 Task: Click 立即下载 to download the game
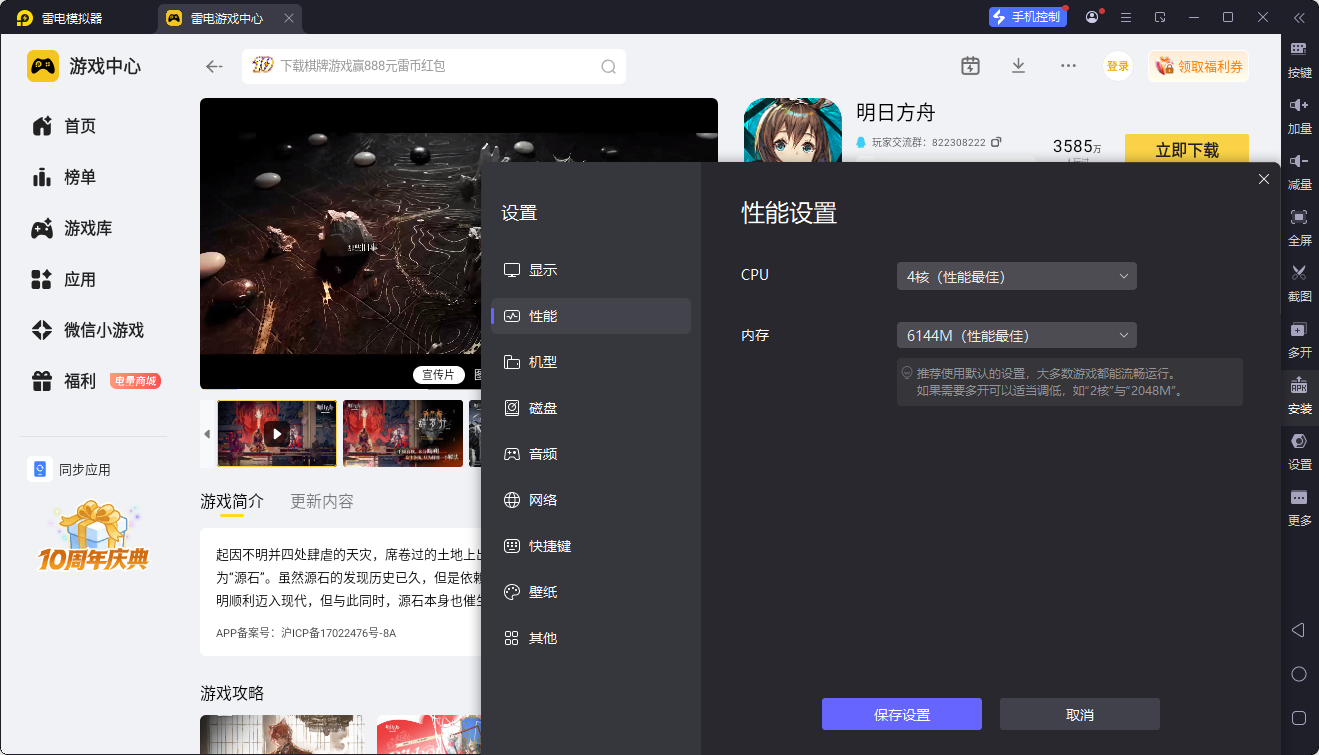[1187, 149]
